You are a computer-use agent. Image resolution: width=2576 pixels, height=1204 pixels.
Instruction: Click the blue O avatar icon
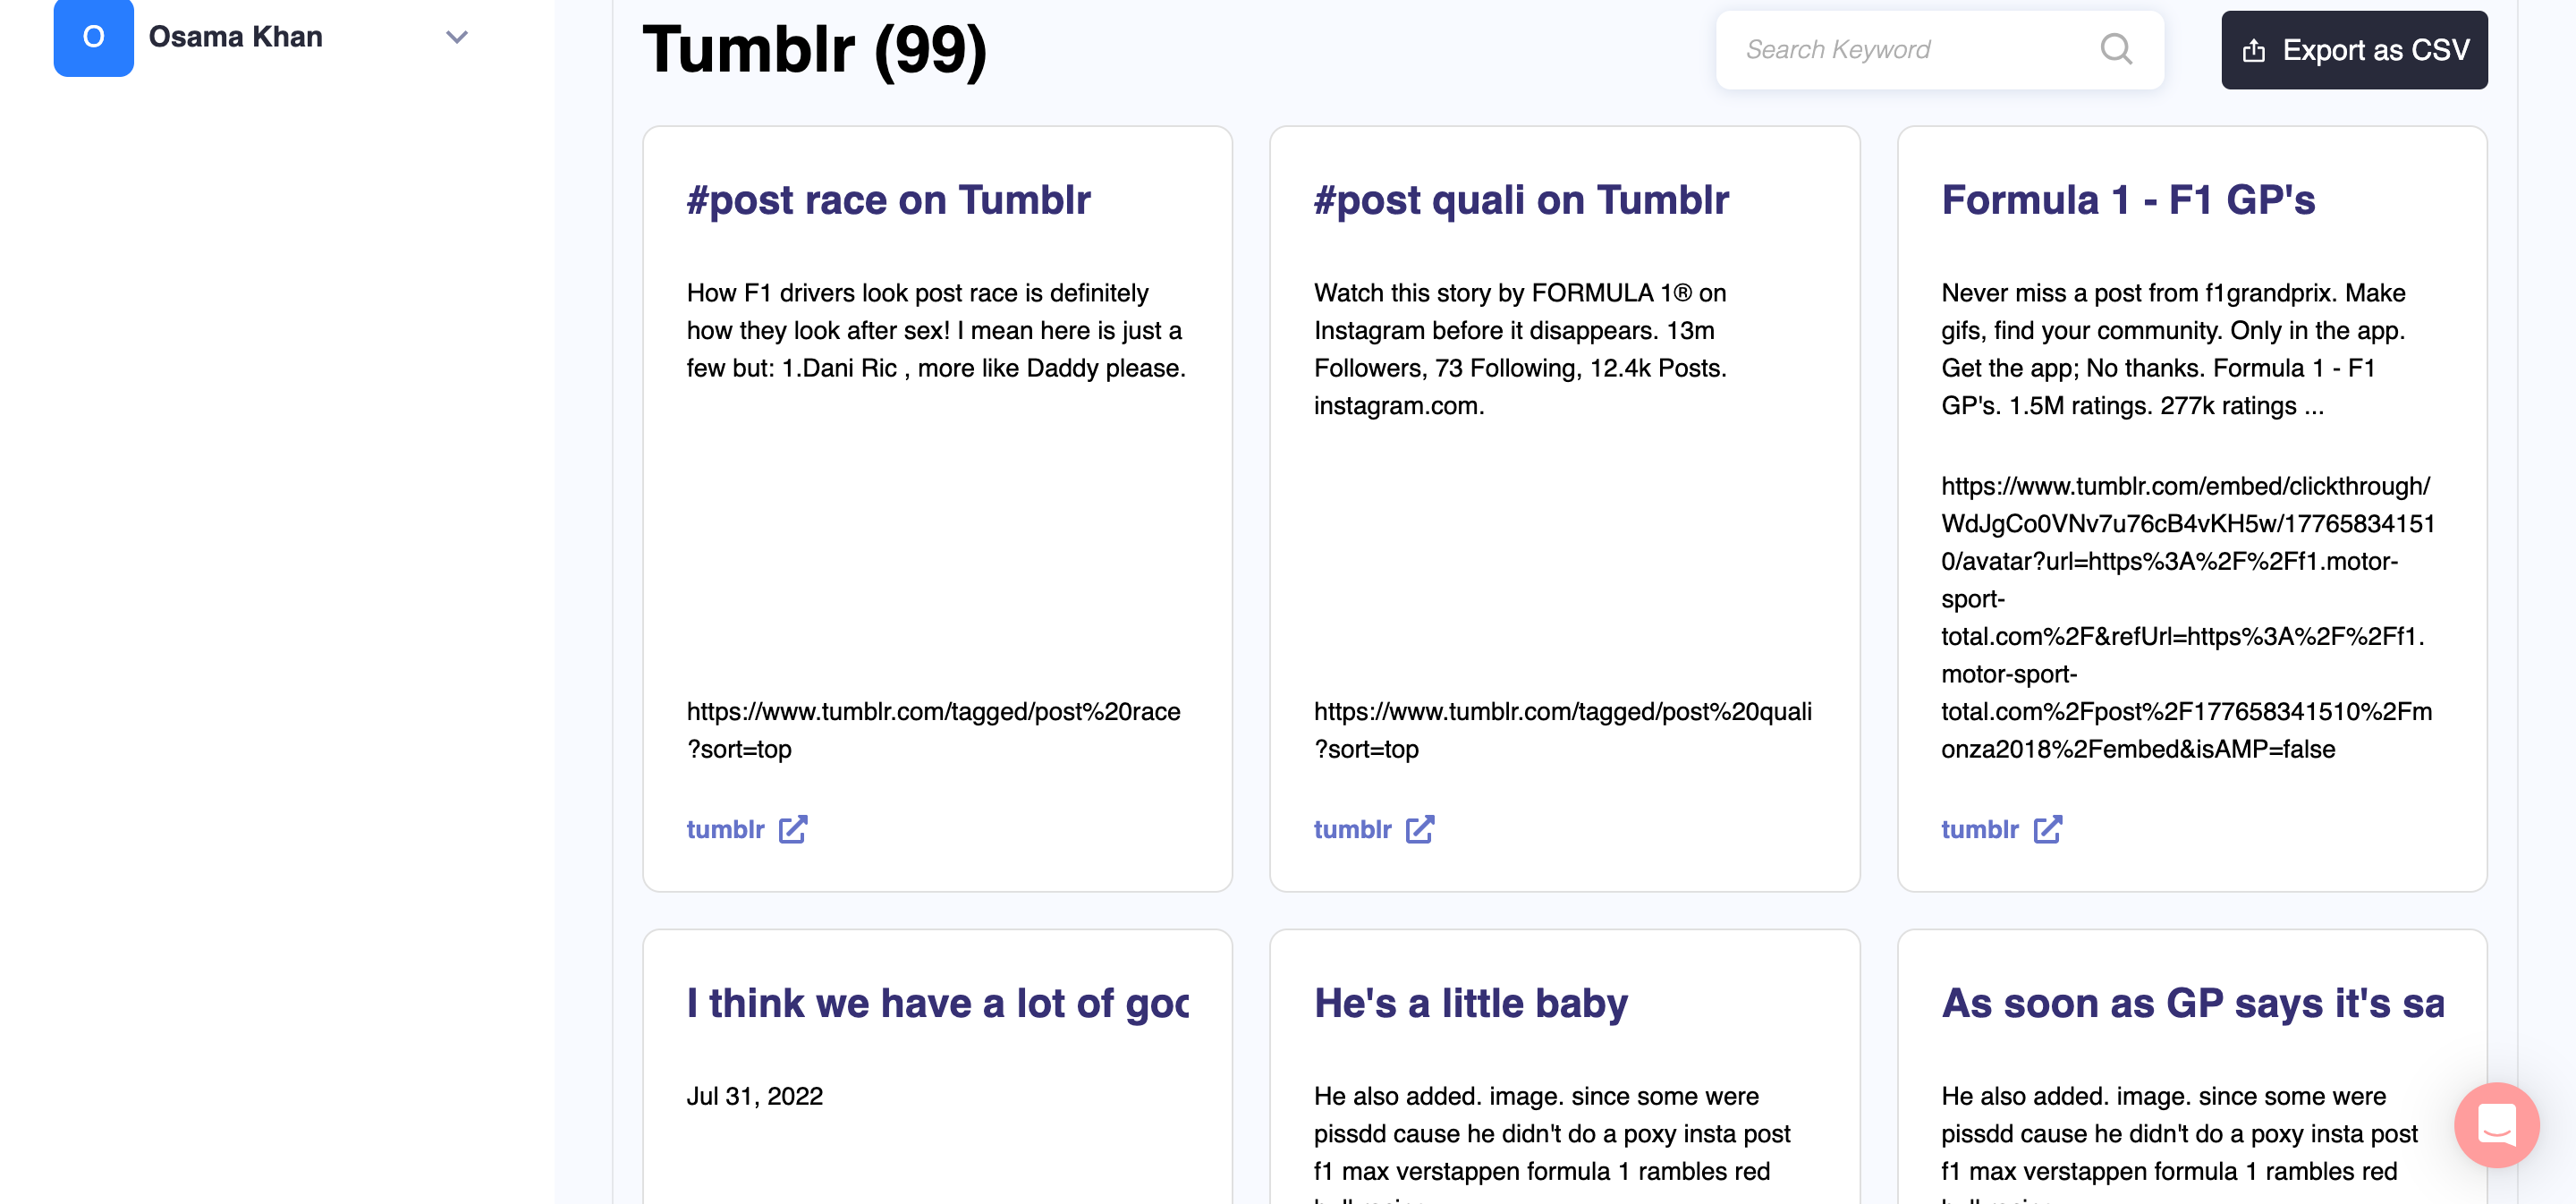click(93, 37)
